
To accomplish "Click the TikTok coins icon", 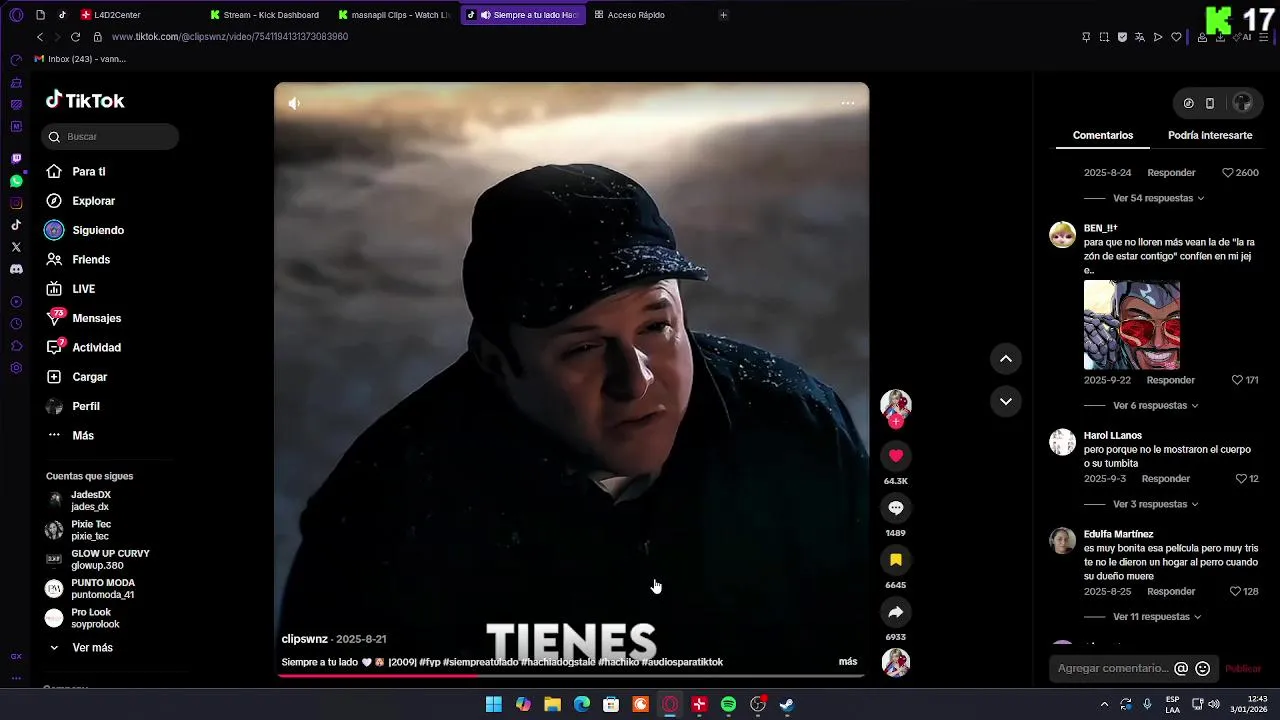I will (x=1188, y=103).
